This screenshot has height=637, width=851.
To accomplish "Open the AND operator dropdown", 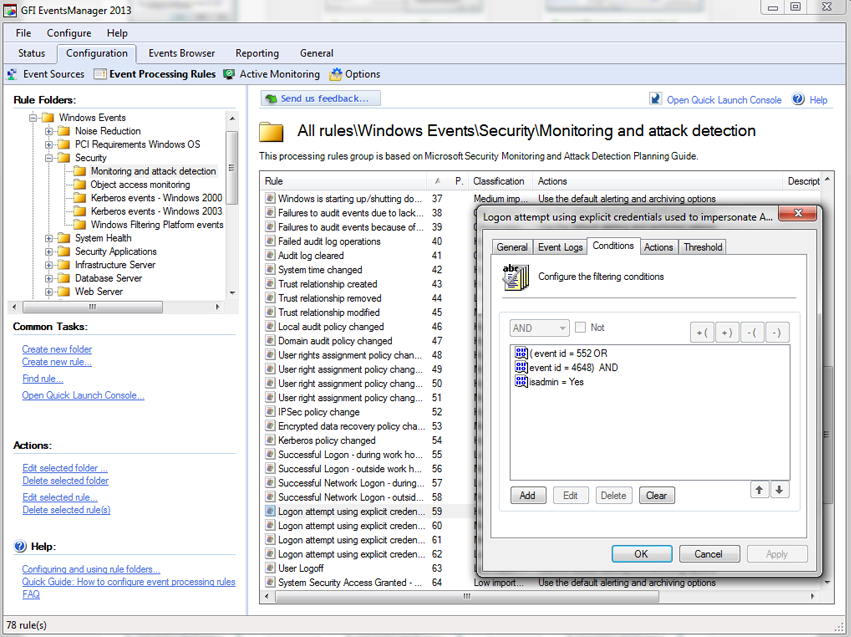I will coord(539,328).
